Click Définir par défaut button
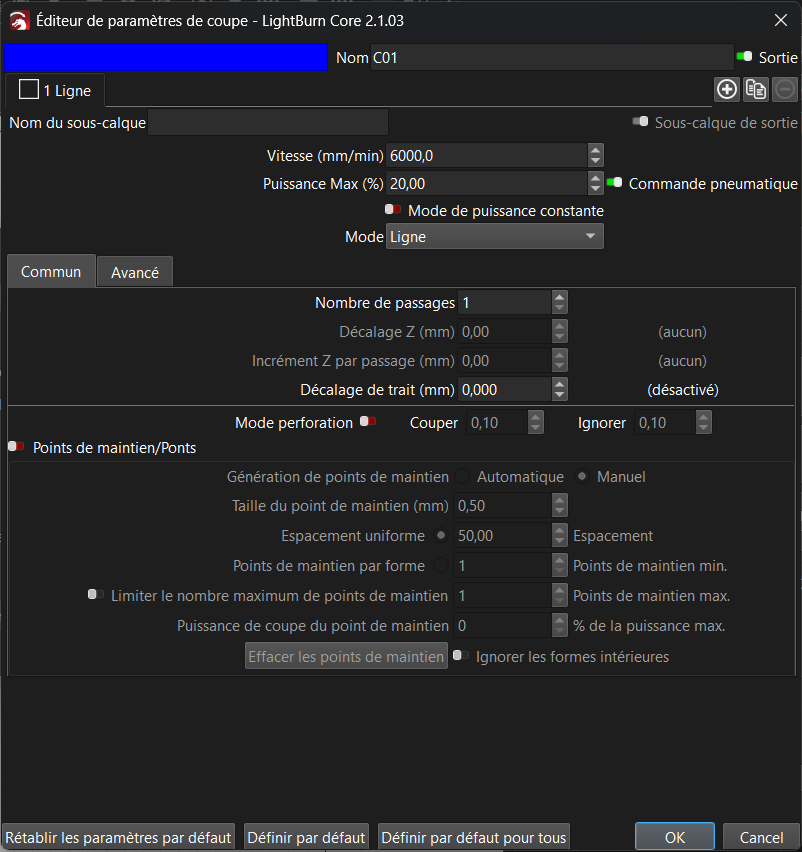Screen dimensions: 802x852 tap(306, 837)
